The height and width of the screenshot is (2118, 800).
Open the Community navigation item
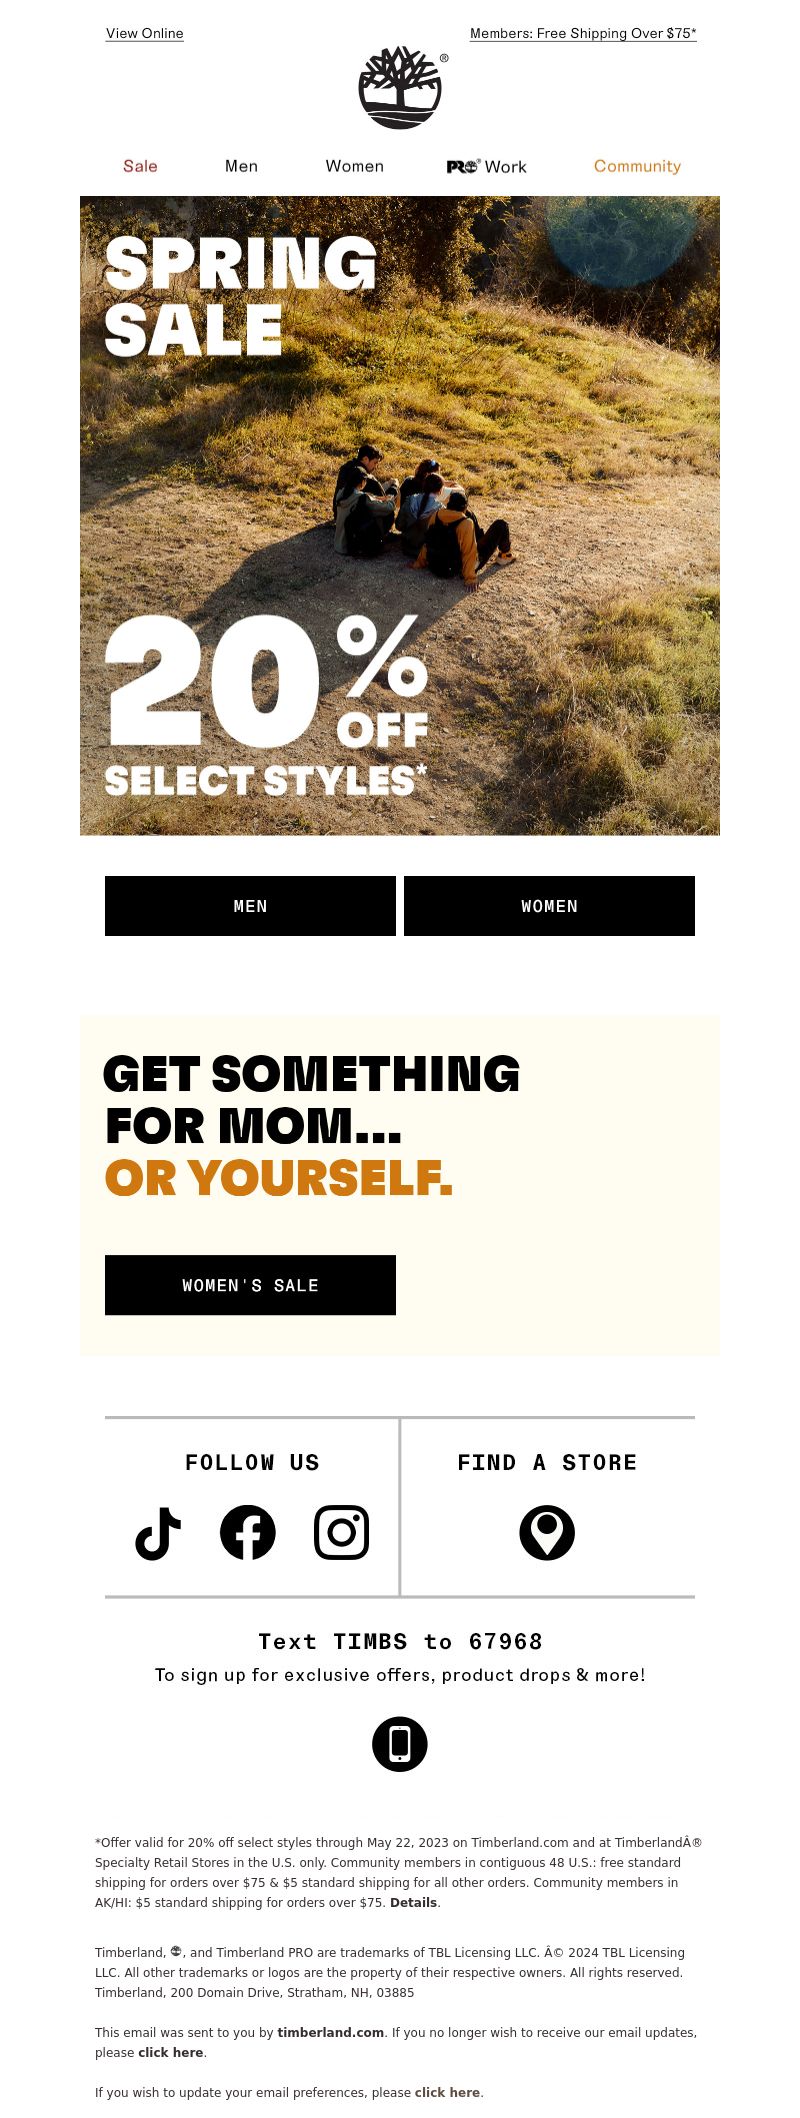(637, 166)
